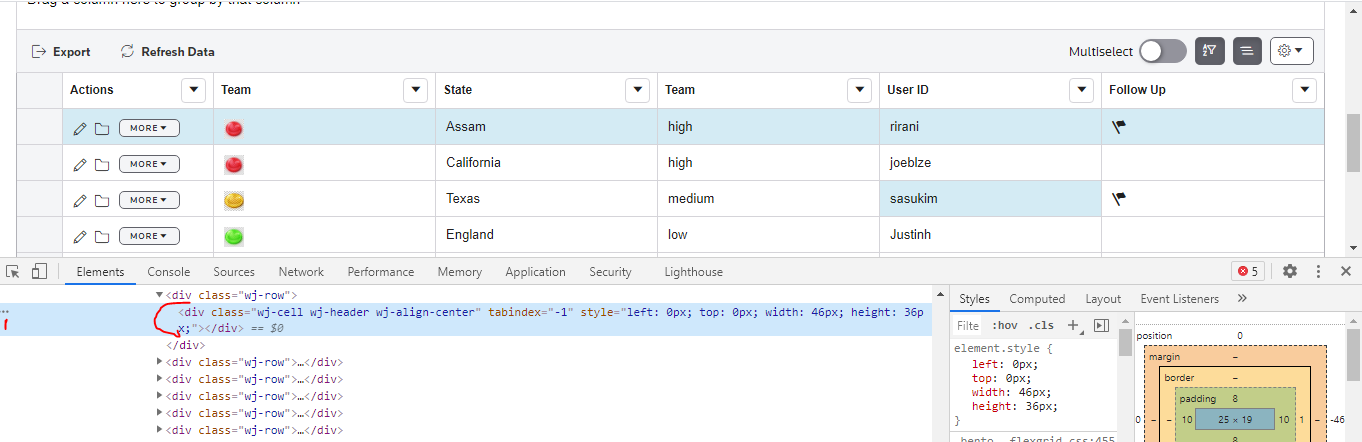Click the edit pencil in the California row
The width and height of the screenshot is (1362, 442).
coord(80,164)
